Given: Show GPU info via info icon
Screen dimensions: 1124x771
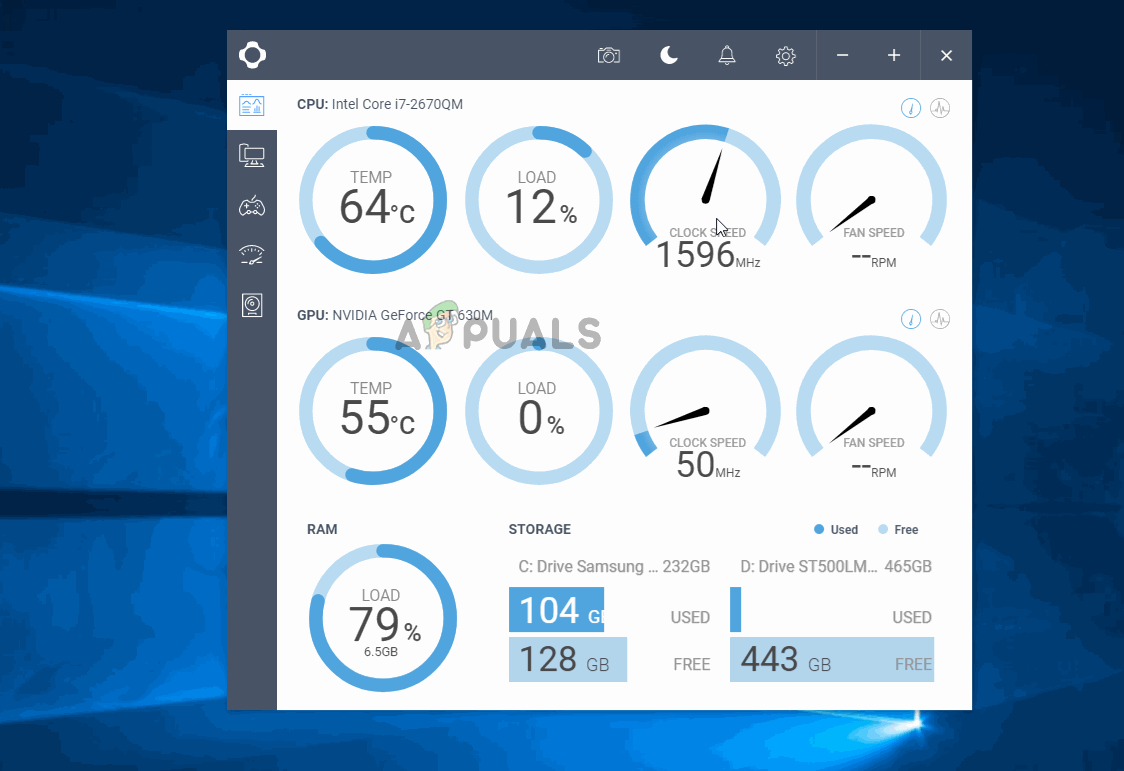Looking at the screenshot, I should [910, 319].
